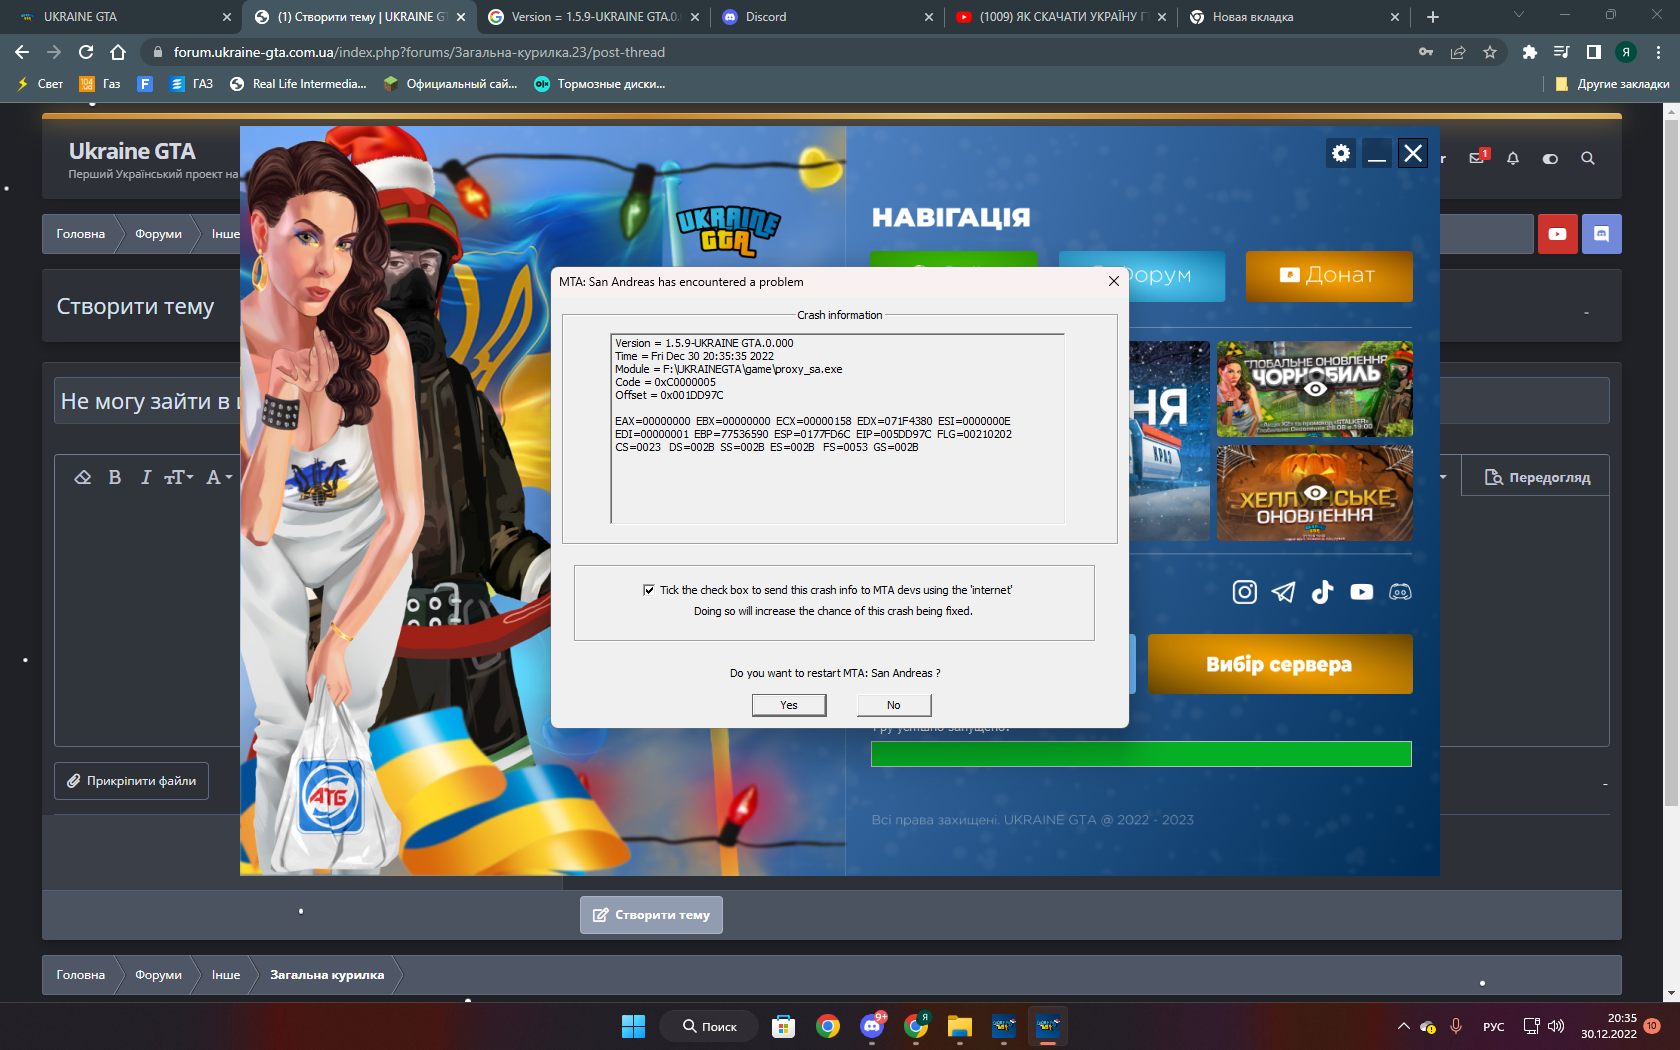Open the tab search chevron

click(1519, 15)
